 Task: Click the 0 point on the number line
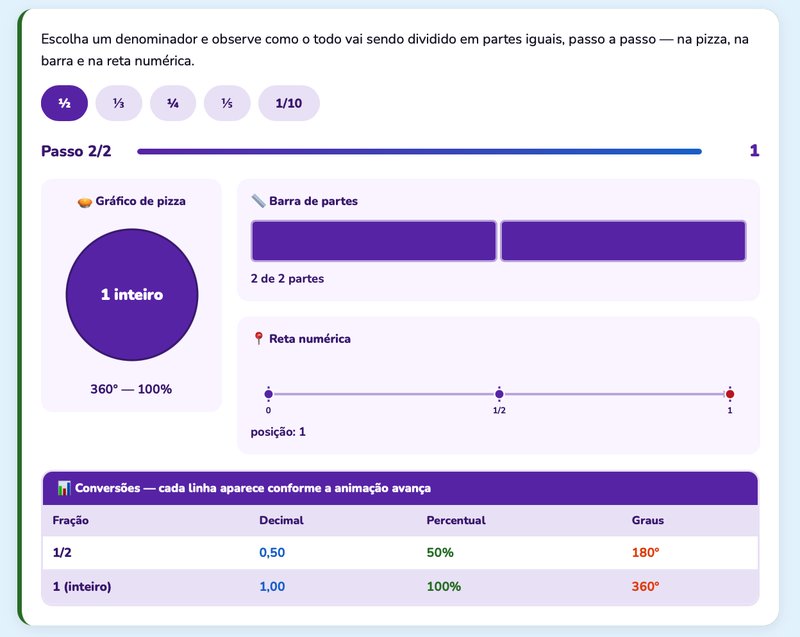268,394
